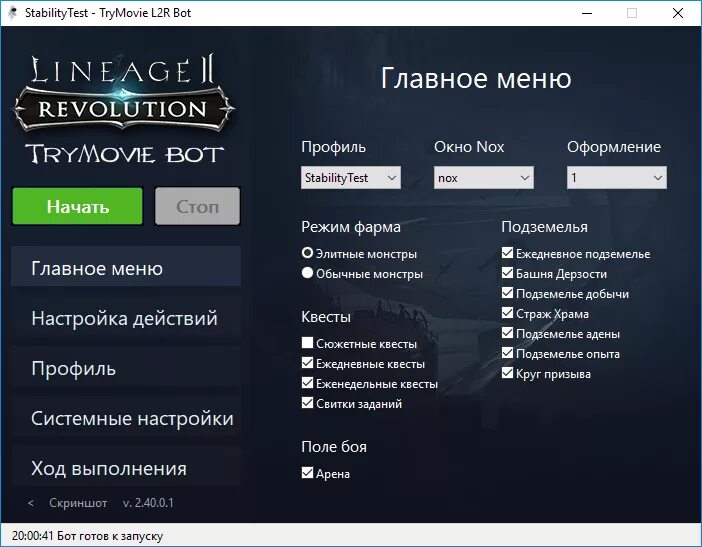The image size is (702, 547).
Task: Click version text v. 2.40.0.1
Action: pyautogui.click(x=148, y=503)
